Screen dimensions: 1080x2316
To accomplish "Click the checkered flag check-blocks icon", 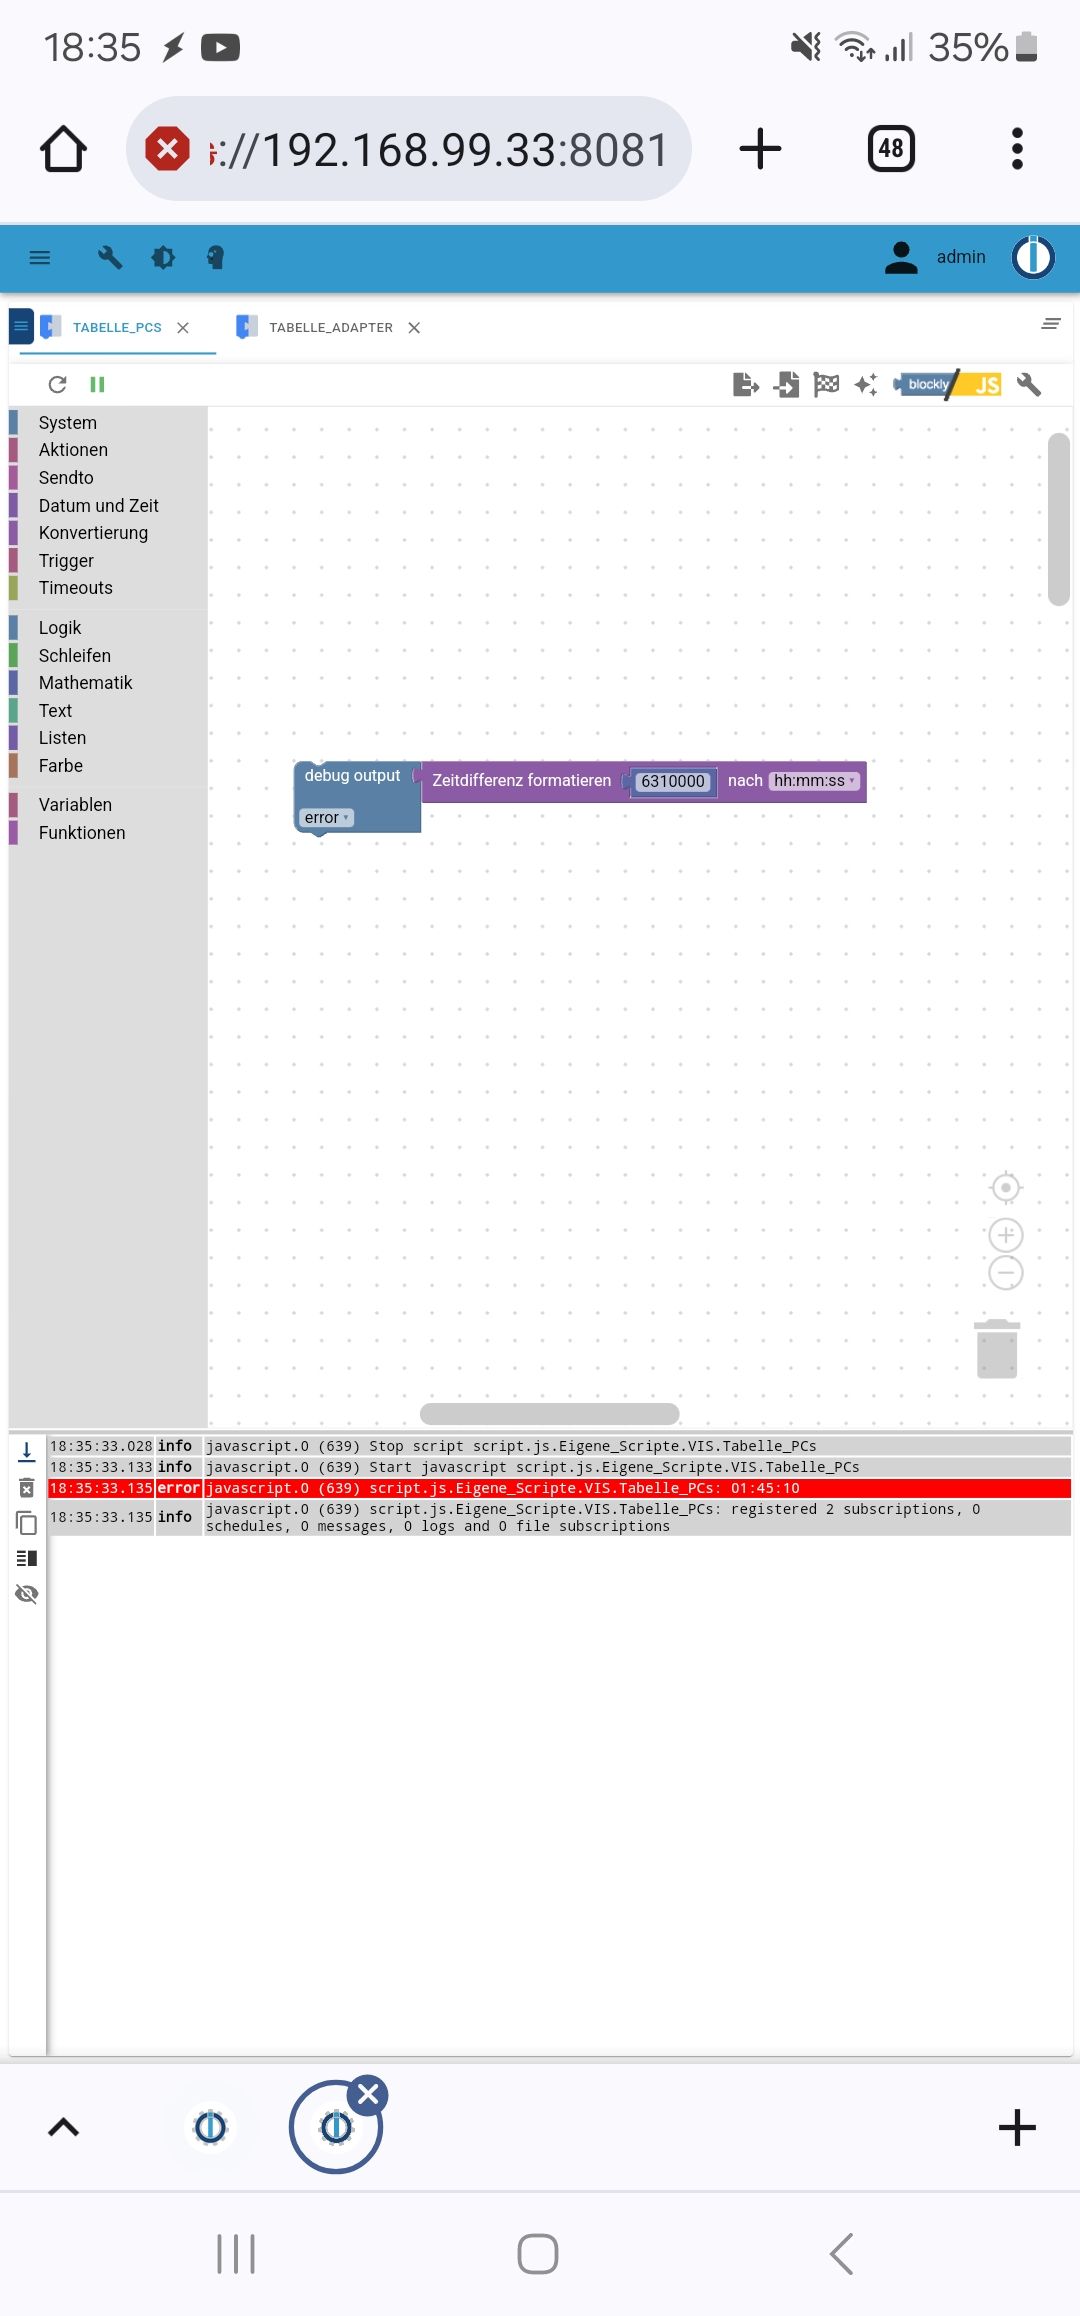I will [x=826, y=384].
